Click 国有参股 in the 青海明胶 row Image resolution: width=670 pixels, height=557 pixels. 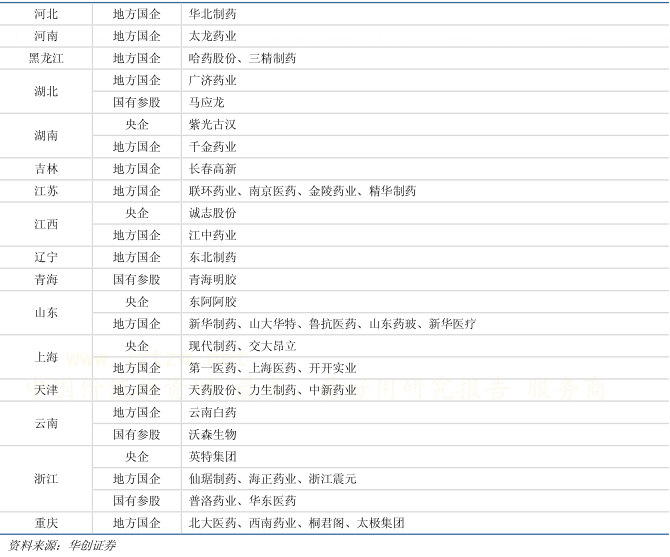137,280
